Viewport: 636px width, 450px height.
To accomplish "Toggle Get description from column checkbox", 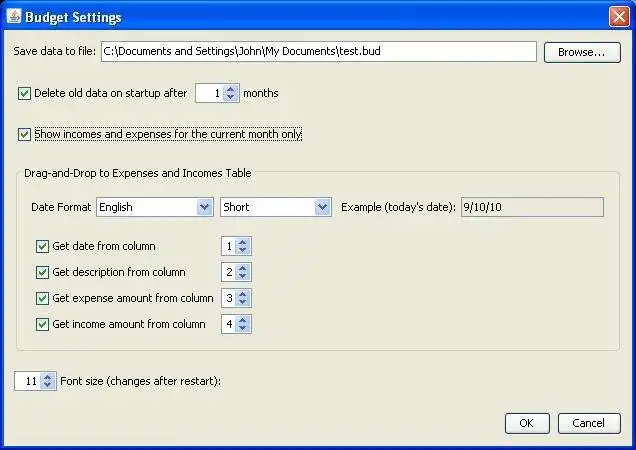I will pyautogui.click(x=43, y=272).
